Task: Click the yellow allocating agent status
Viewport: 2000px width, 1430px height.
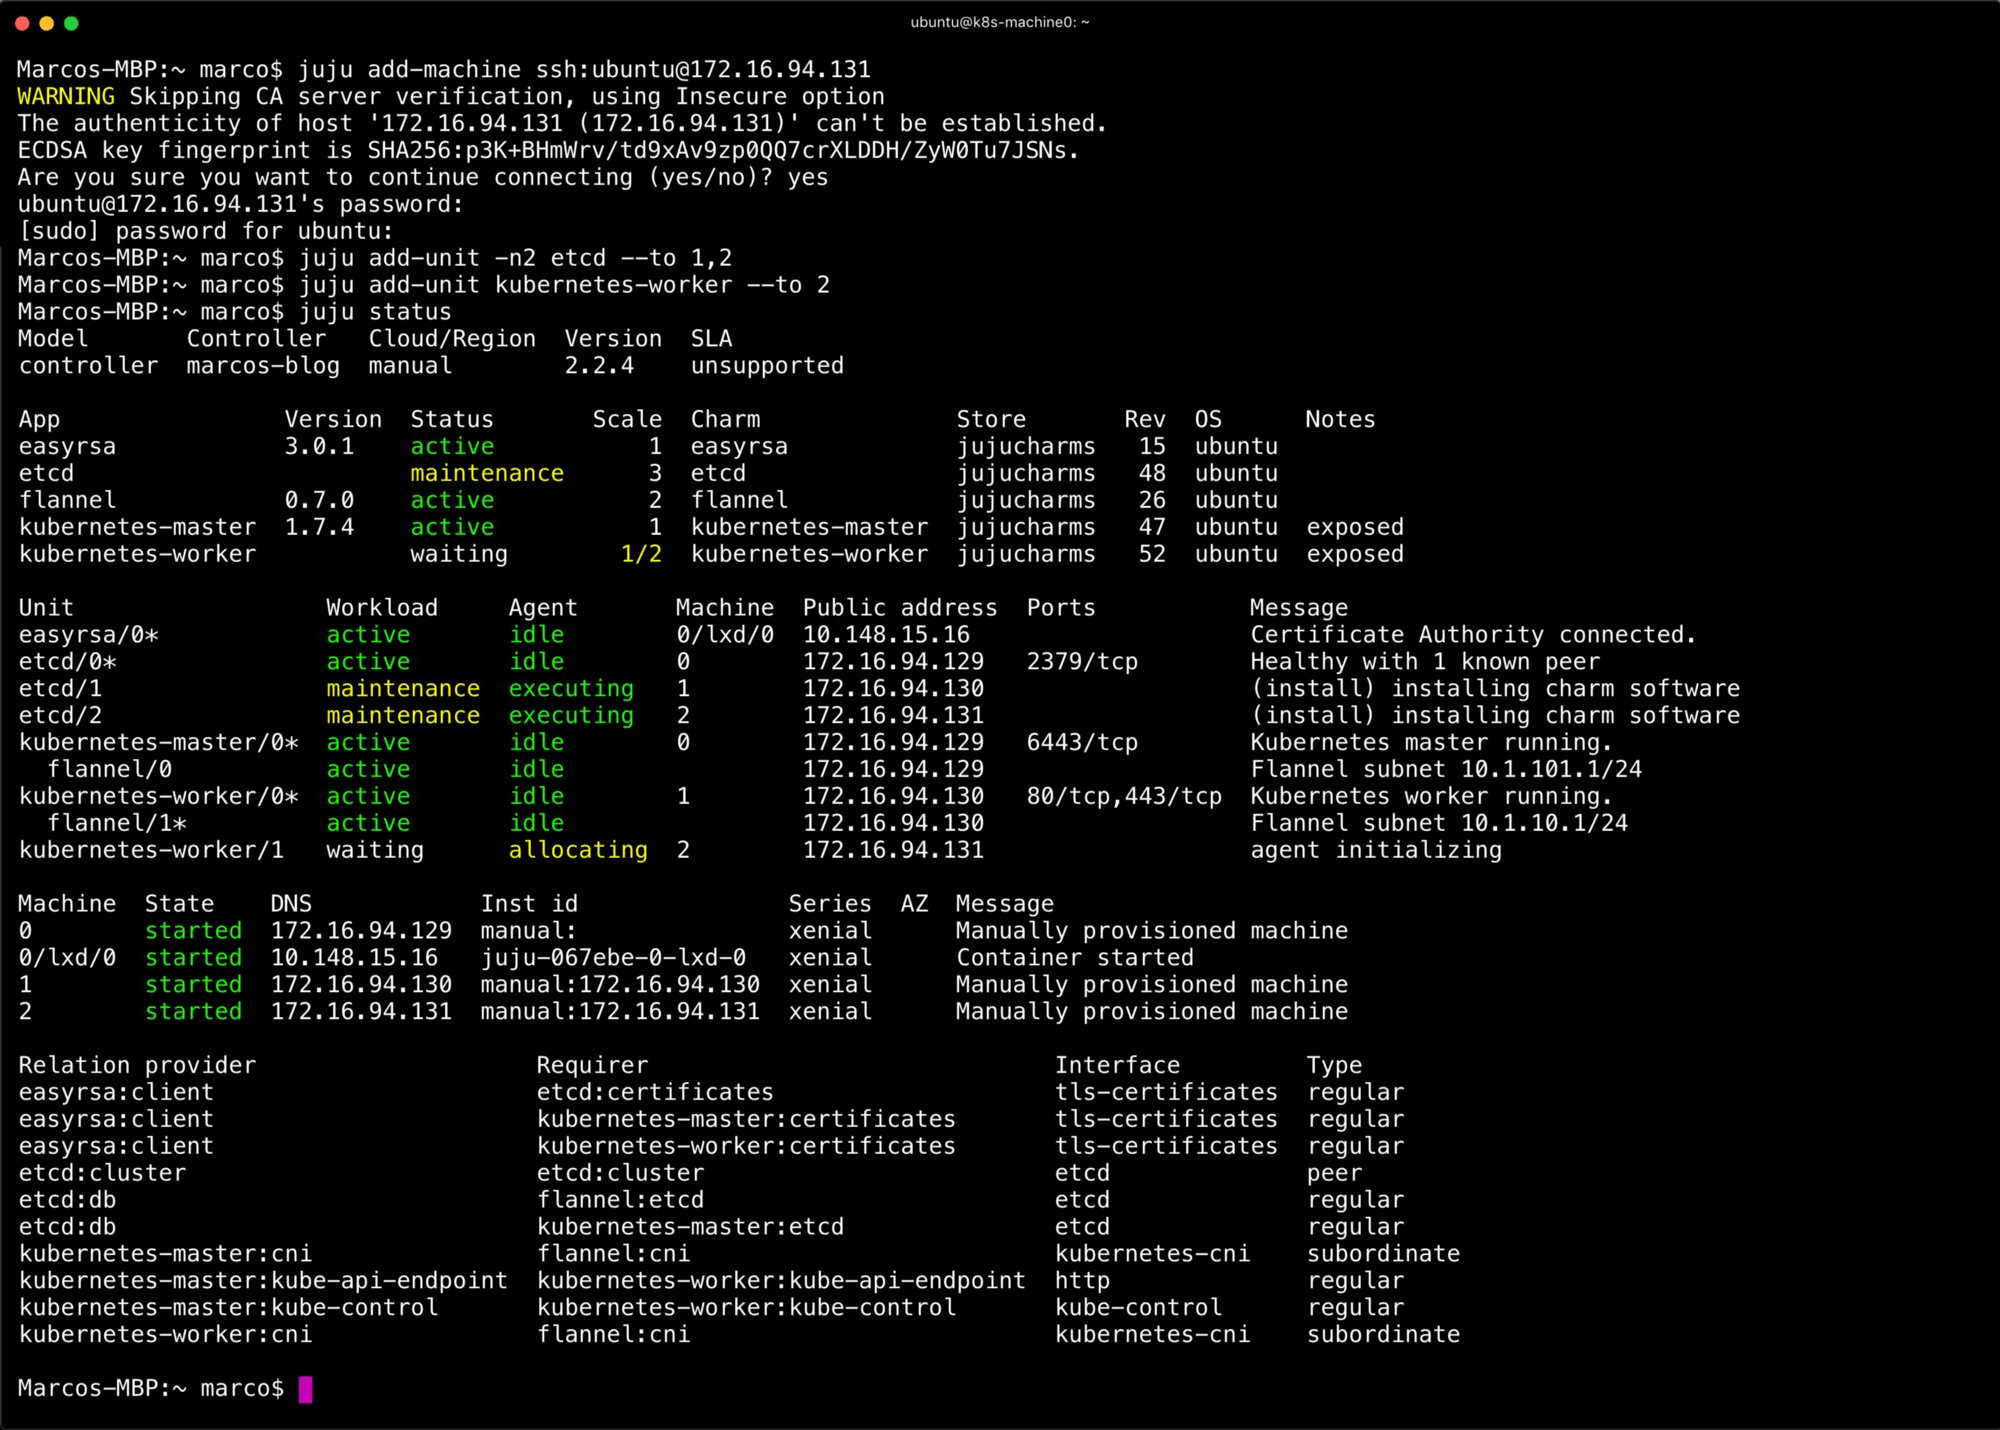Action: 578,850
